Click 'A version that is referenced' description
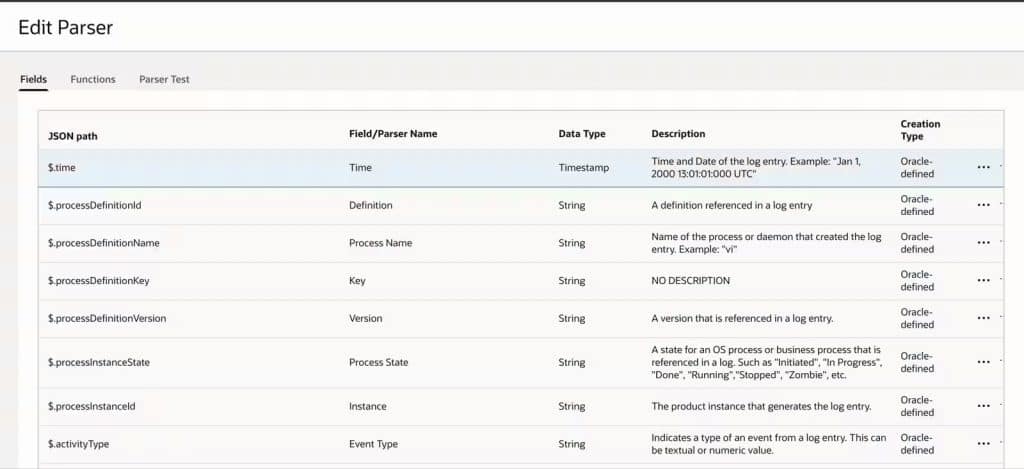This screenshot has width=1024, height=469. coord(743,319)
